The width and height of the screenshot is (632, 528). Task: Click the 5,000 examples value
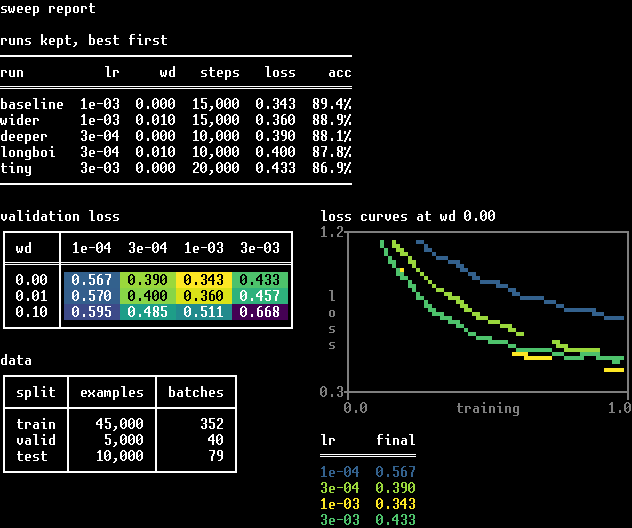click(124, 440)
